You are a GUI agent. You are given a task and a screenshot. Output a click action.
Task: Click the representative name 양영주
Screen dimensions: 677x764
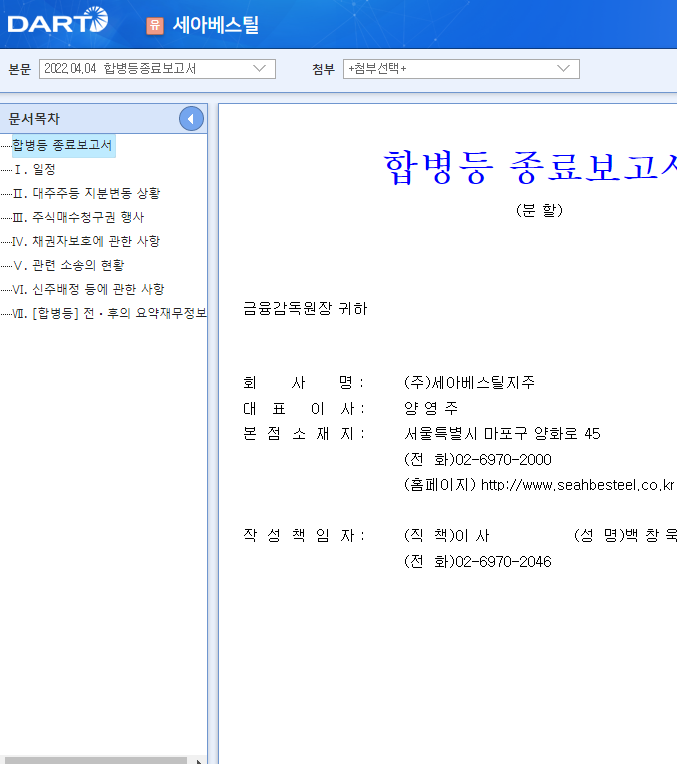tap(431, 408)
